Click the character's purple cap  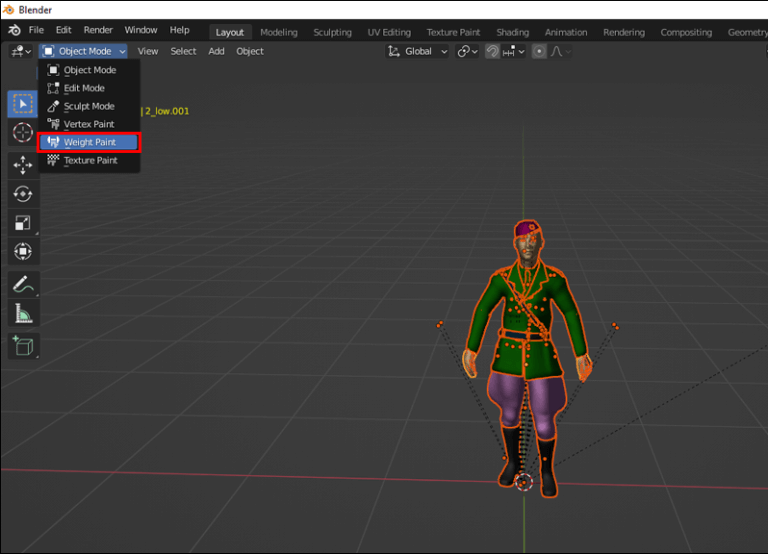point(528,229)
